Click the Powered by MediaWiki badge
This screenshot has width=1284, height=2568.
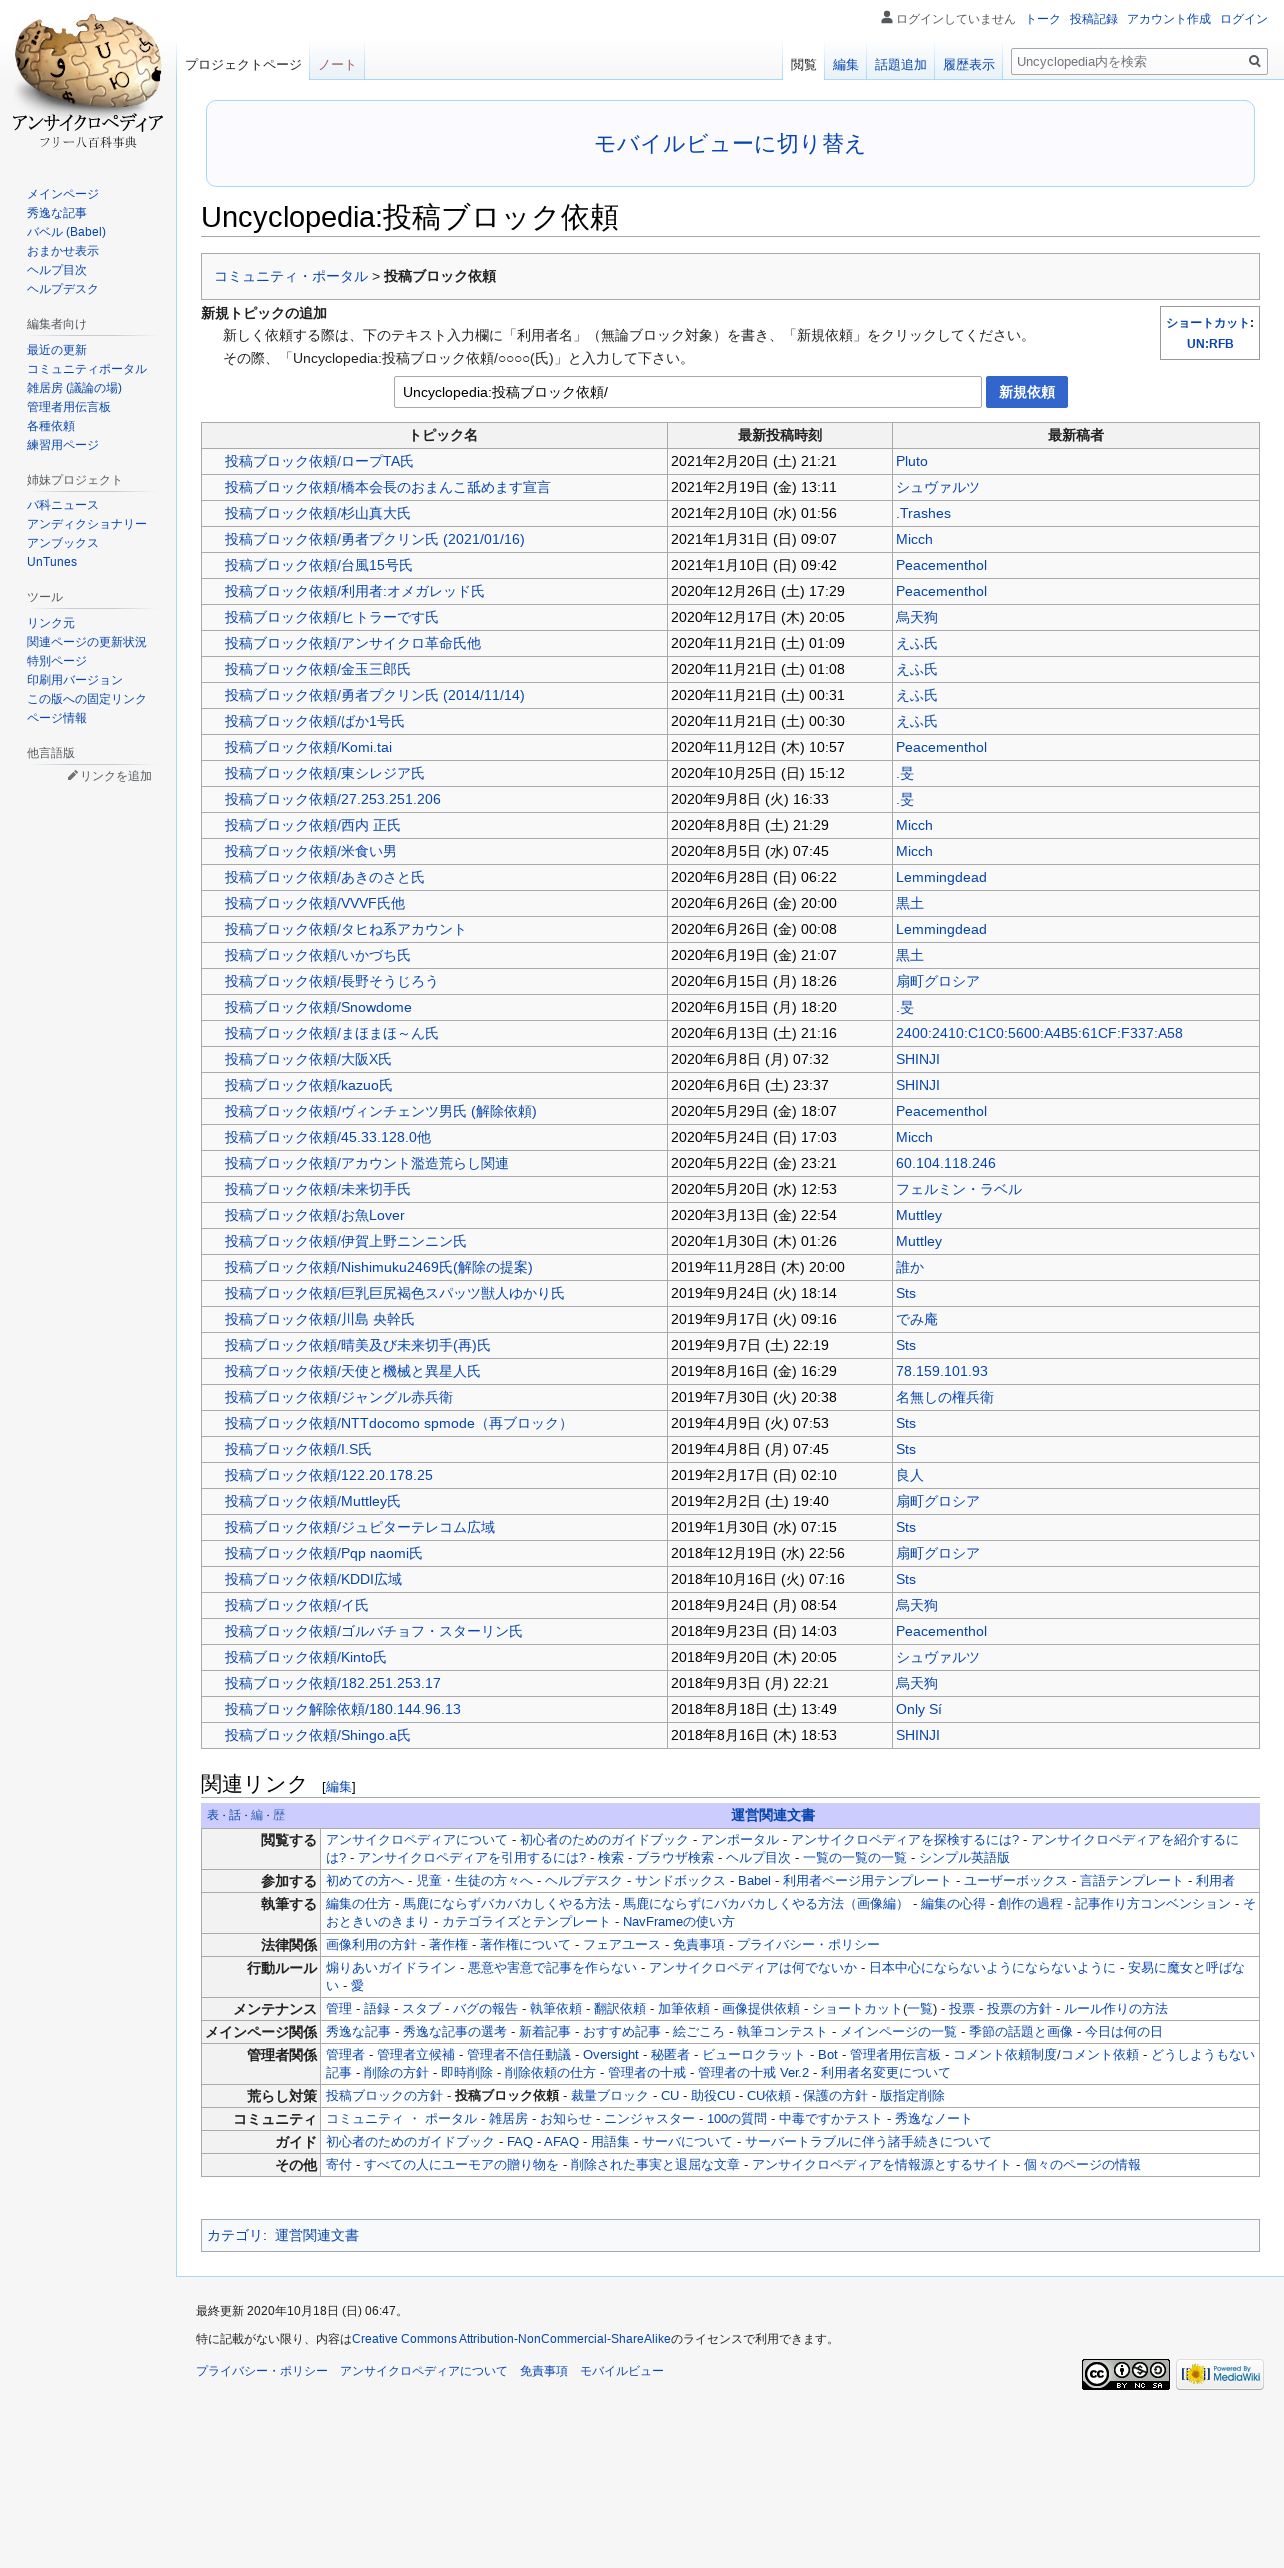[1219, 2374]
